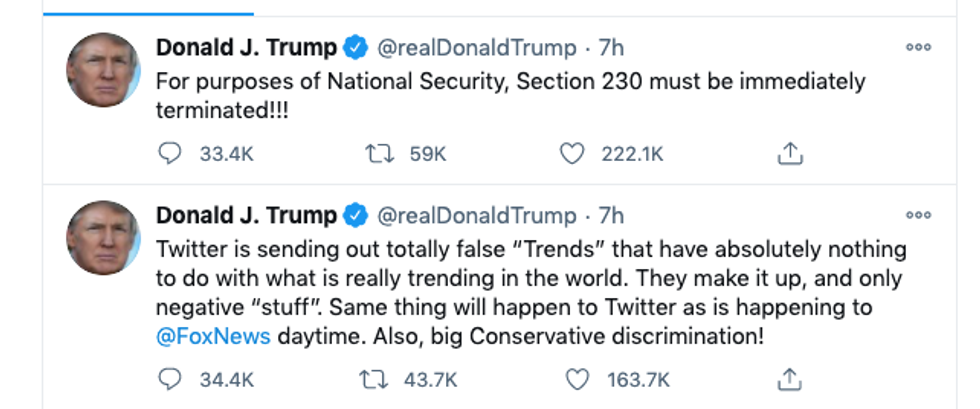Open second tweet's 7h timestamp
Screen dimensions: 980x409
click(612, 215)
